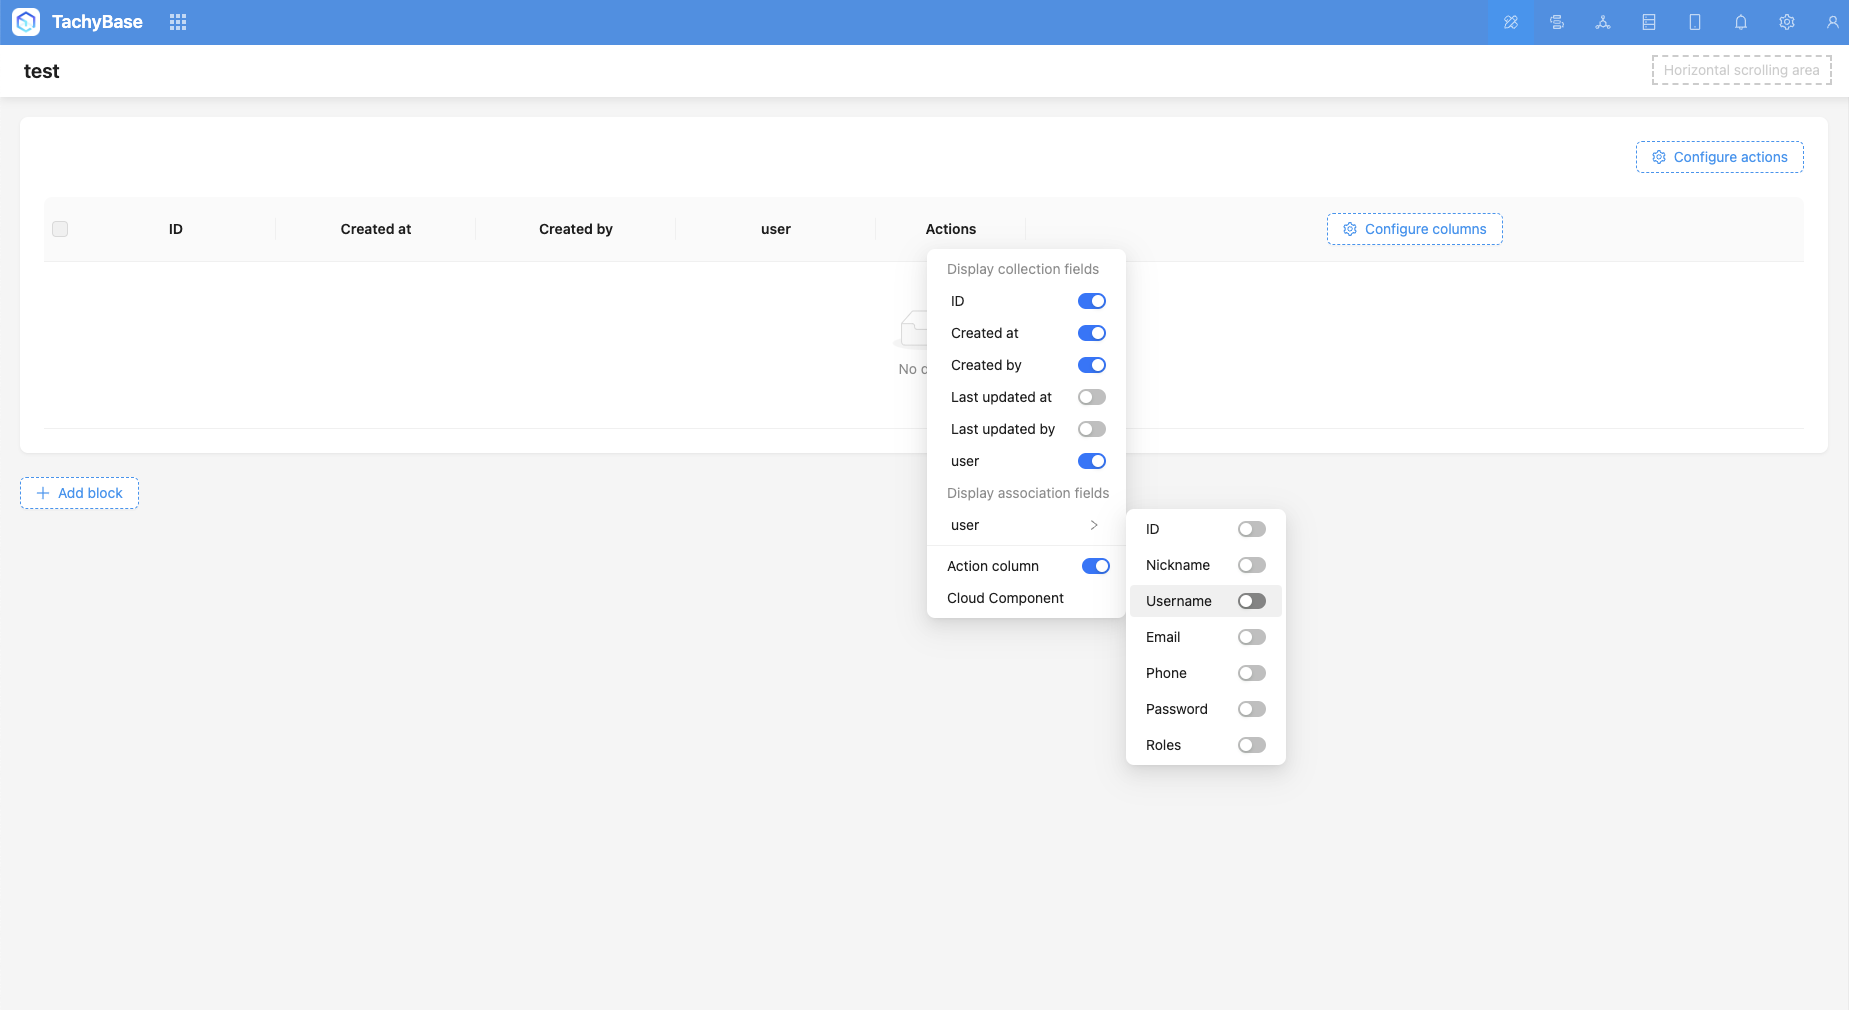Viewport: 1849px width, 1010px height.
Task: Expand user association submenu chevron
Action: 1094,525
